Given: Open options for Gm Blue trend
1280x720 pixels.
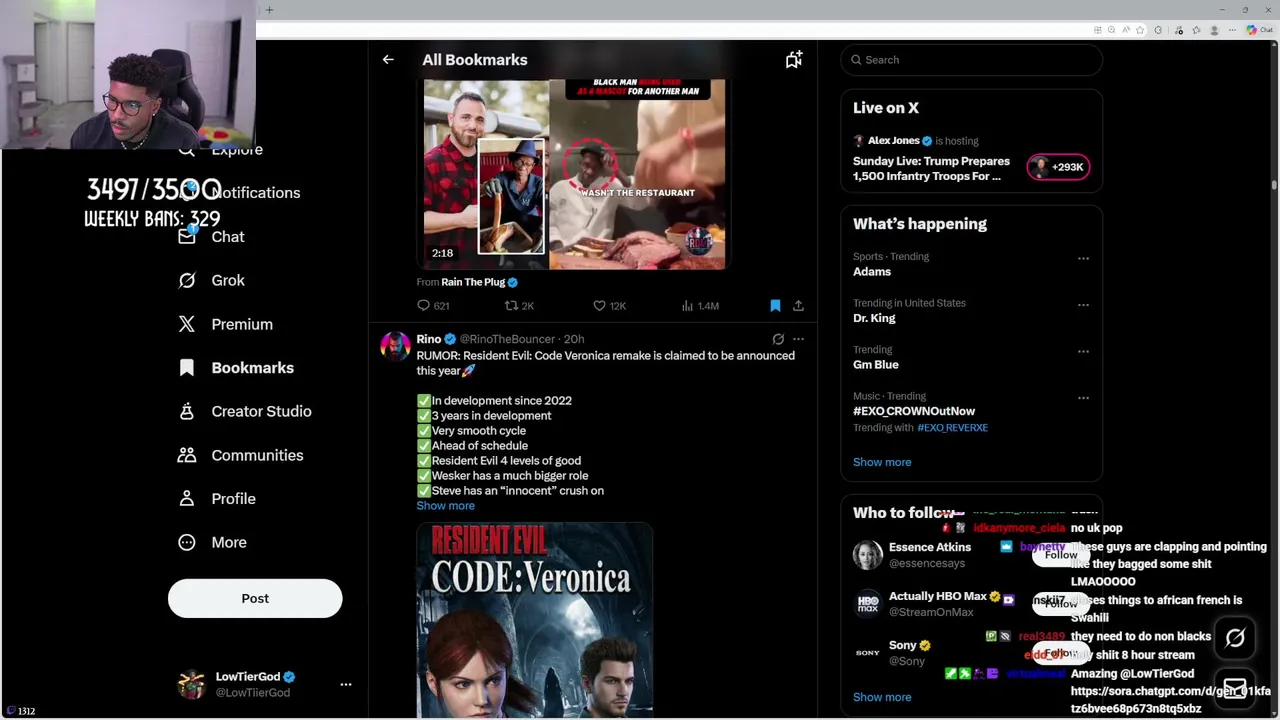Looking at the screenshot, I should [x=1083, y=351].
